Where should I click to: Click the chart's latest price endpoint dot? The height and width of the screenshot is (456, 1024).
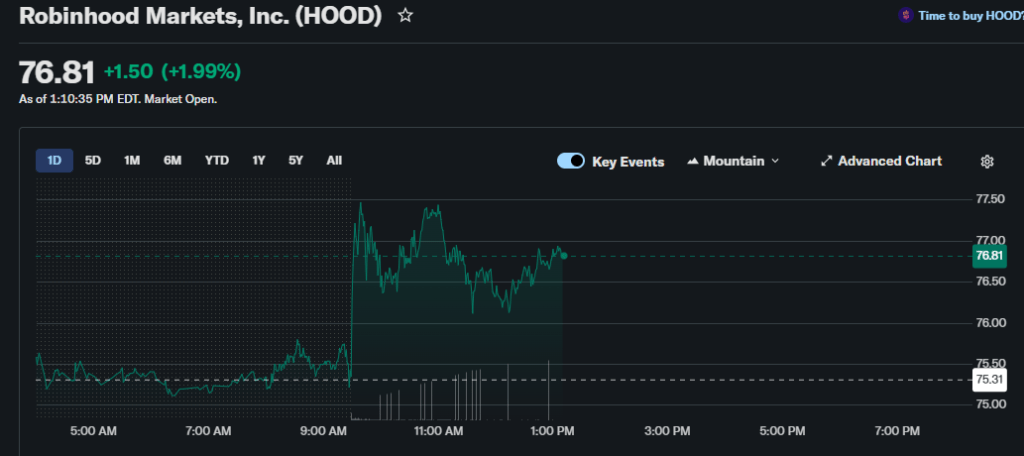tap(564, 256)
